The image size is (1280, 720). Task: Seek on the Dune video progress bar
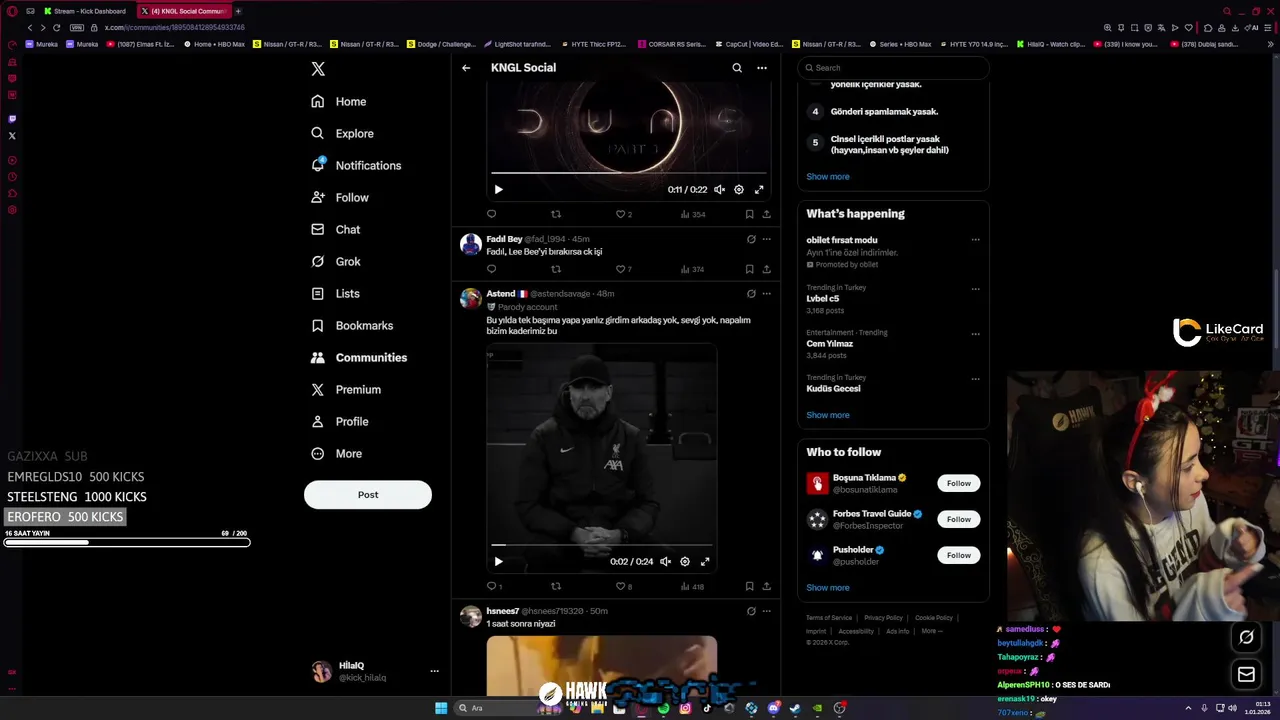click(628, 173)
